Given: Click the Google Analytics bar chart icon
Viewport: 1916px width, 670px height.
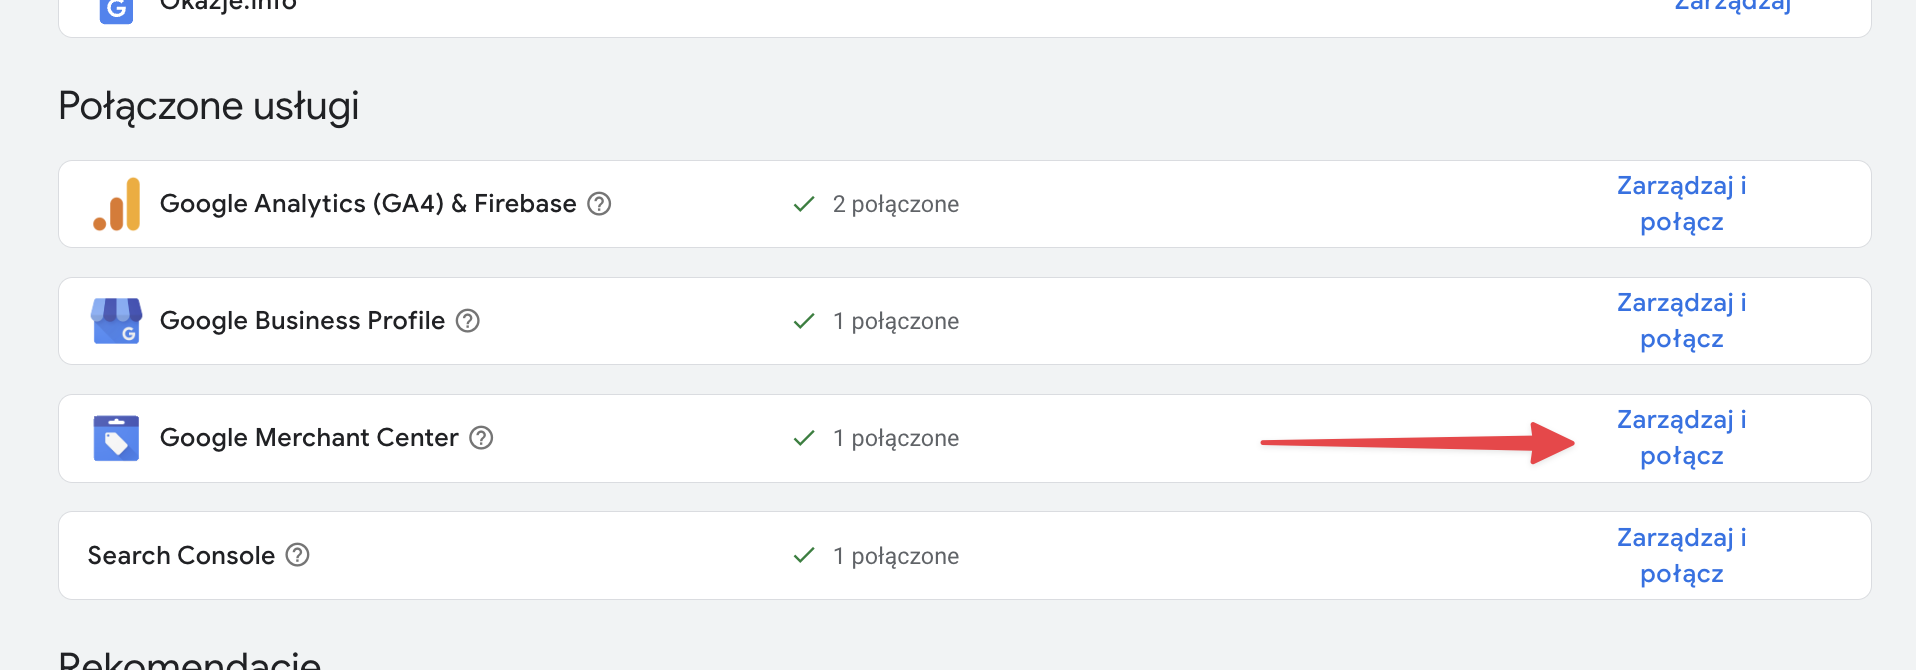Looking at the screenshot, I should (x=117, y=204).
